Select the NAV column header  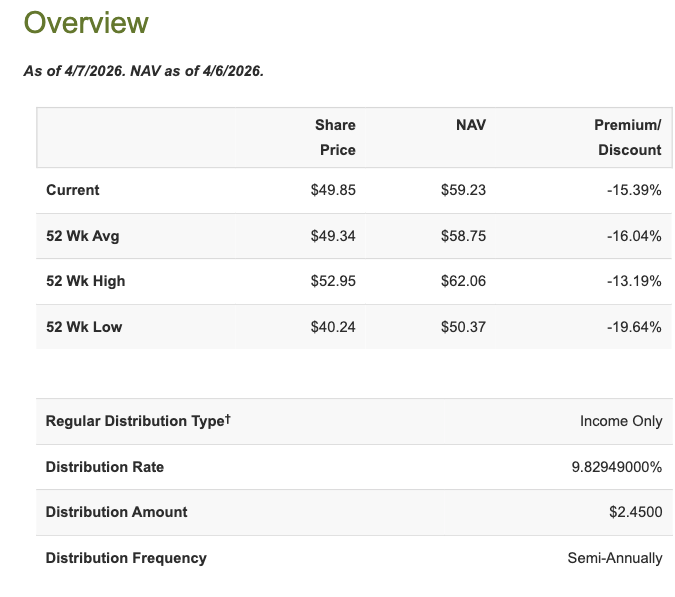click(x=470, y=125)
